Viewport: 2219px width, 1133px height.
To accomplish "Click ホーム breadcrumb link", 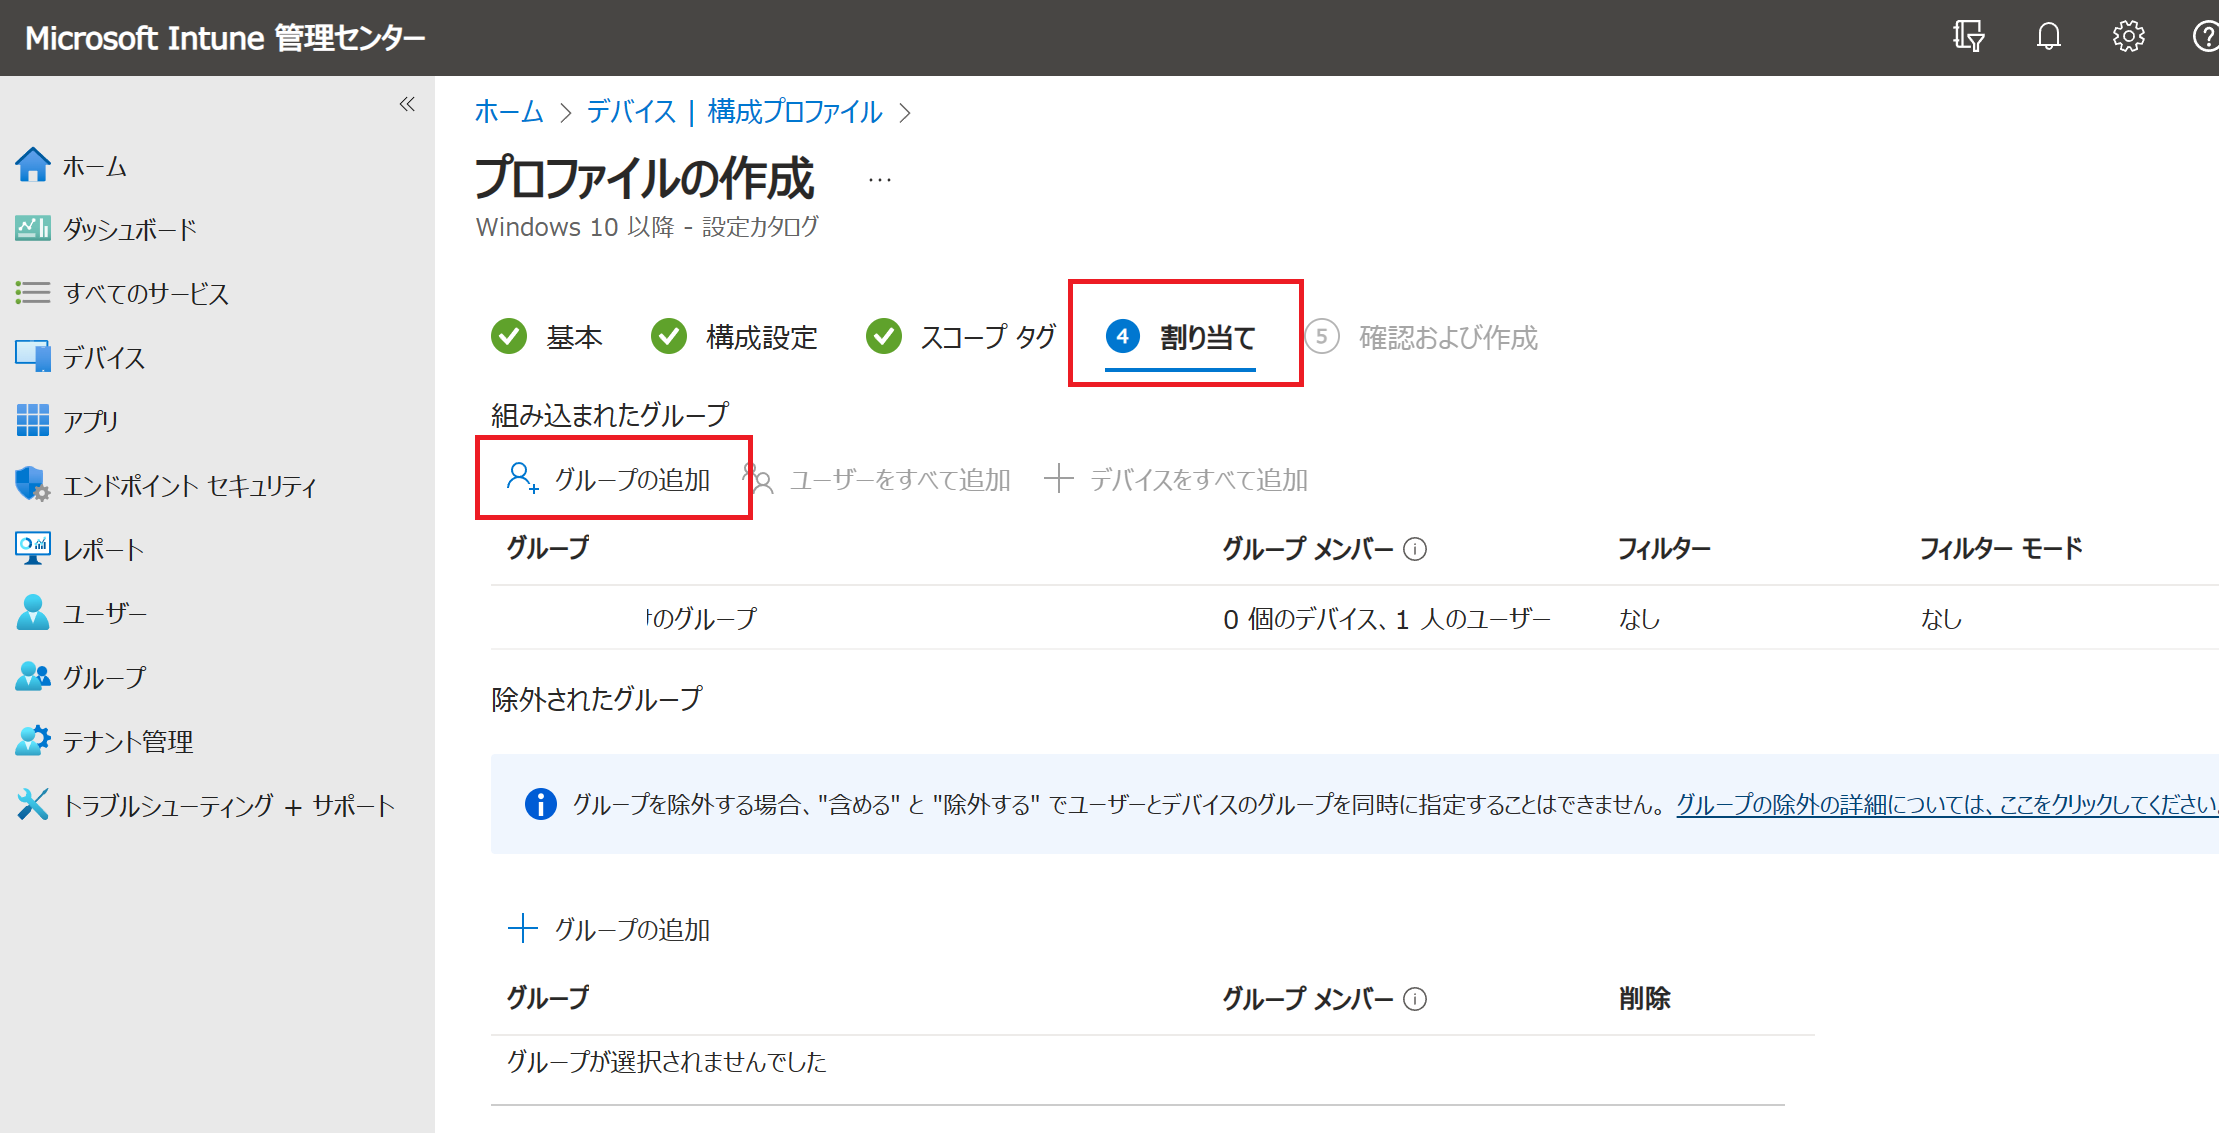I will pyautogui.click(x=508, y=112).
